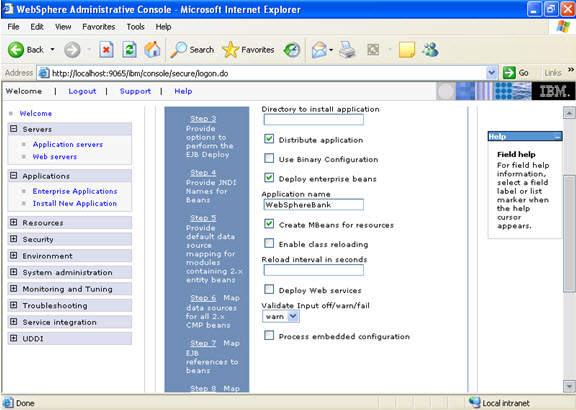This screenshot has height=410, width=576.
Task: Go to Step 4 JNDI names link
Action: tap(203, 172)
